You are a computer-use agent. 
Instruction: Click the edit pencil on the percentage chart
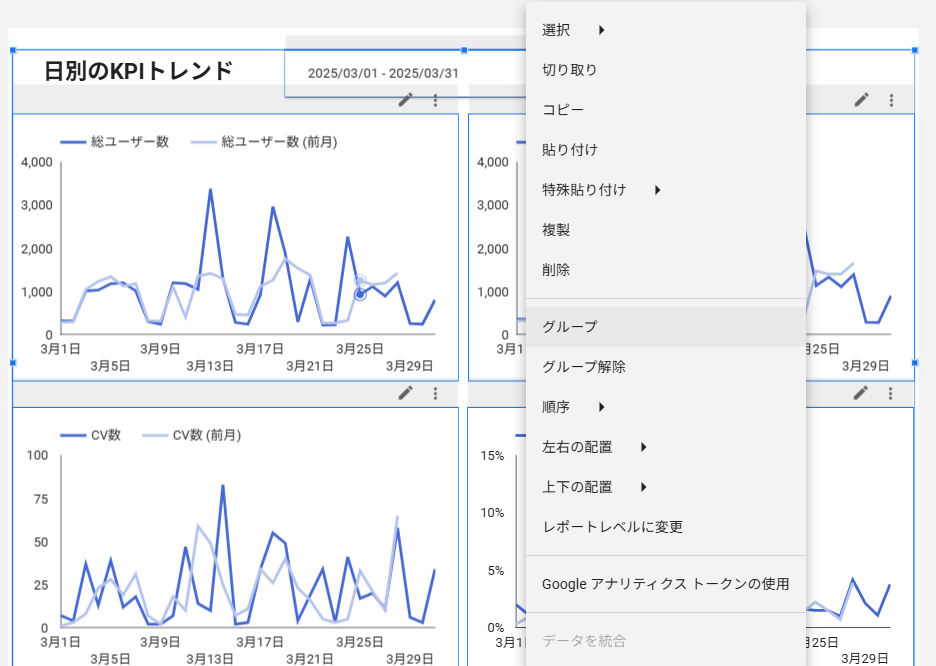tap(861, 393)
